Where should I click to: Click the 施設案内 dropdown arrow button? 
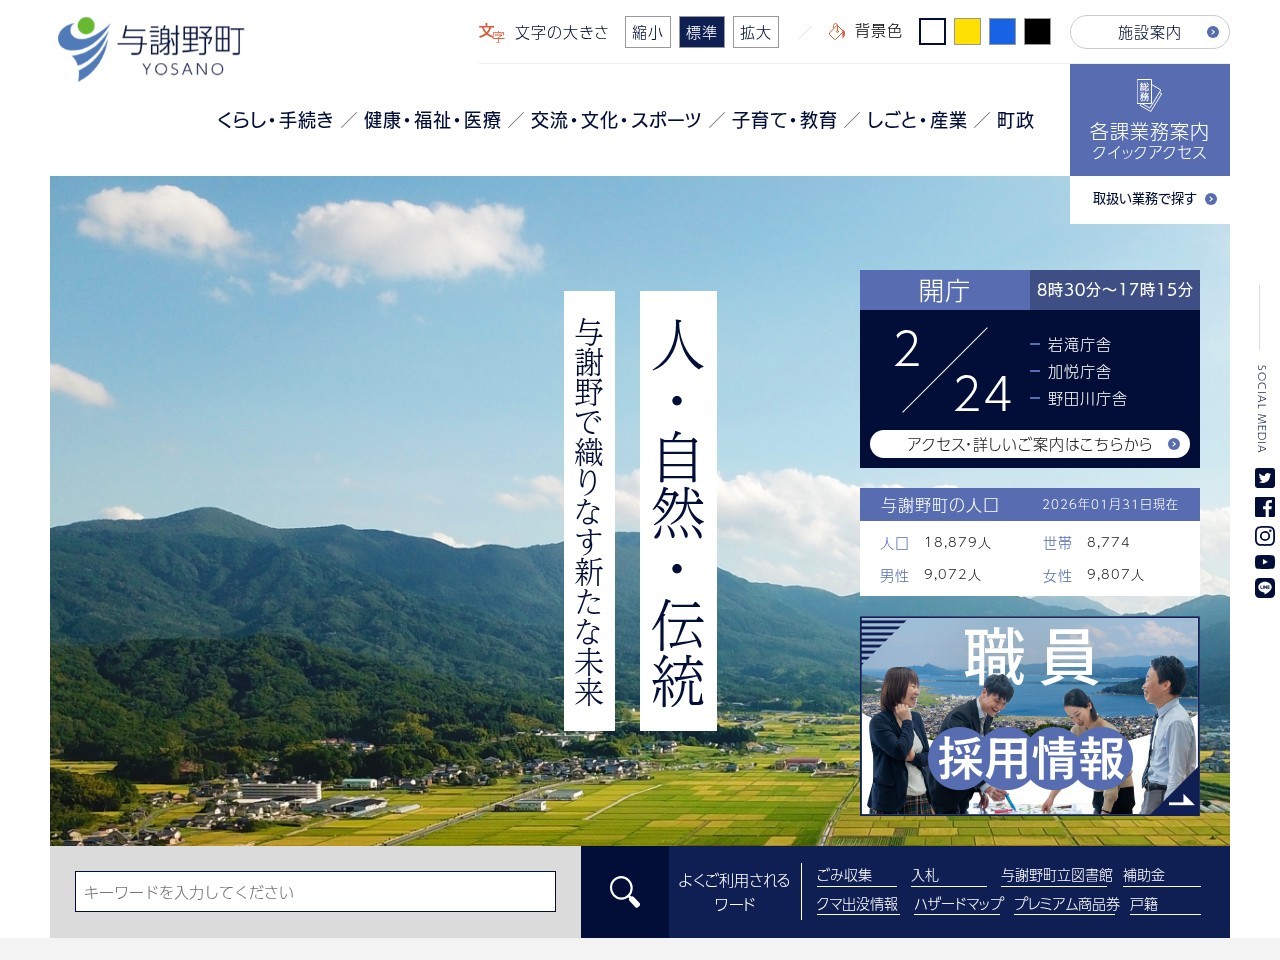[1211, 32]
